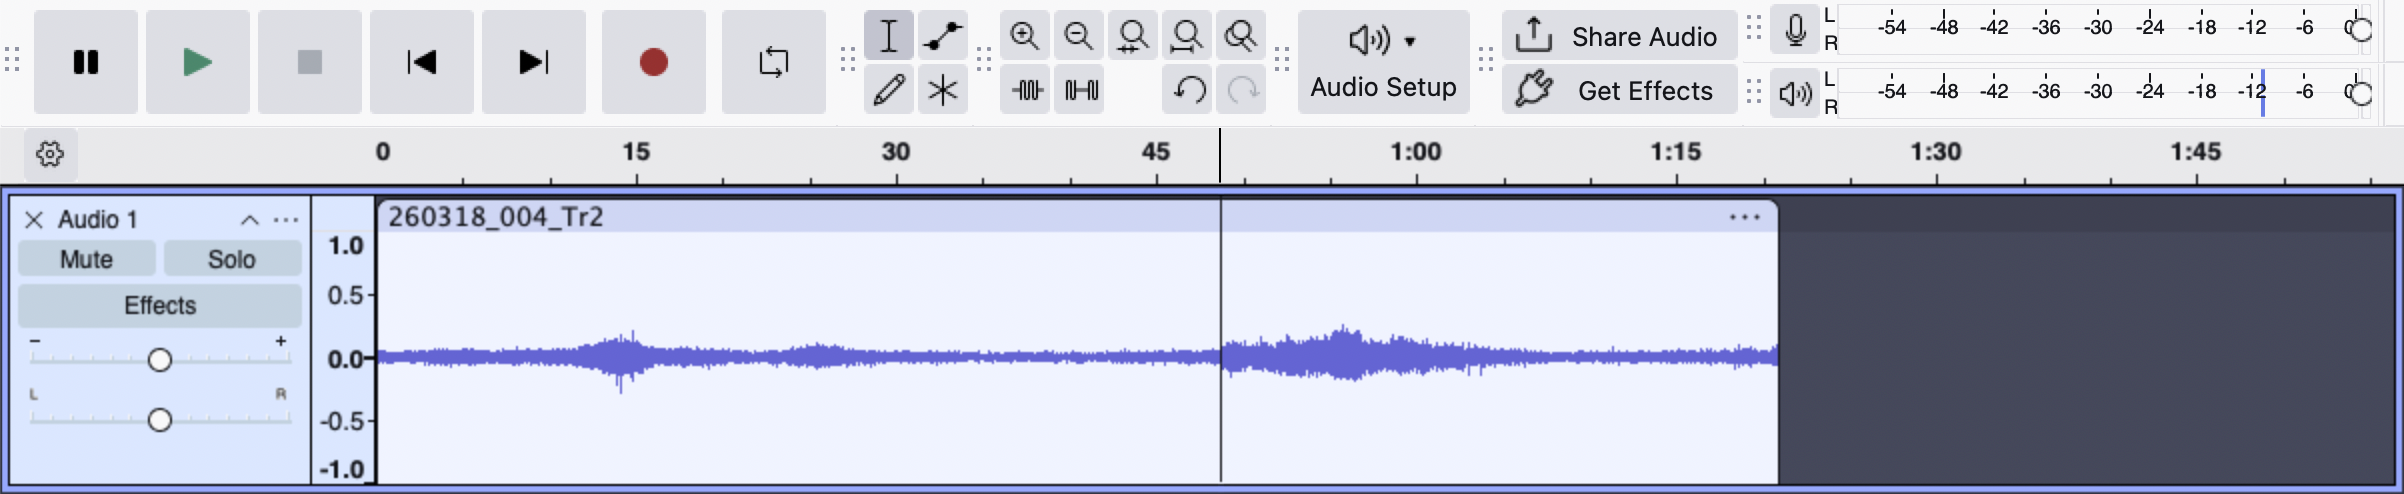Click the Share Audio button
This screenshot has width=2404, height=494.
point(1619,36)
